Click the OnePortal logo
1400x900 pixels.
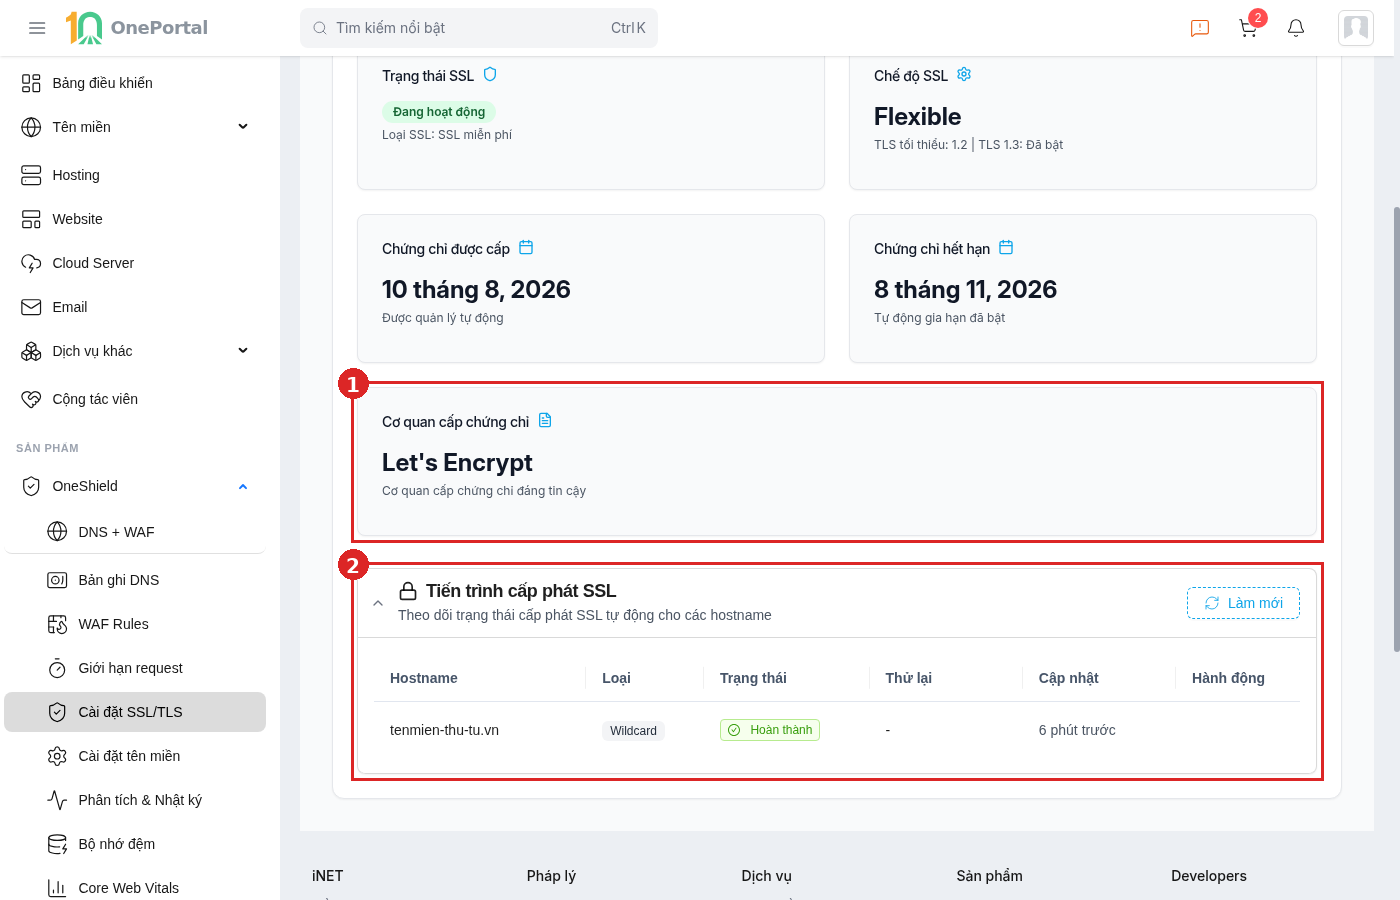coord(137,28)
